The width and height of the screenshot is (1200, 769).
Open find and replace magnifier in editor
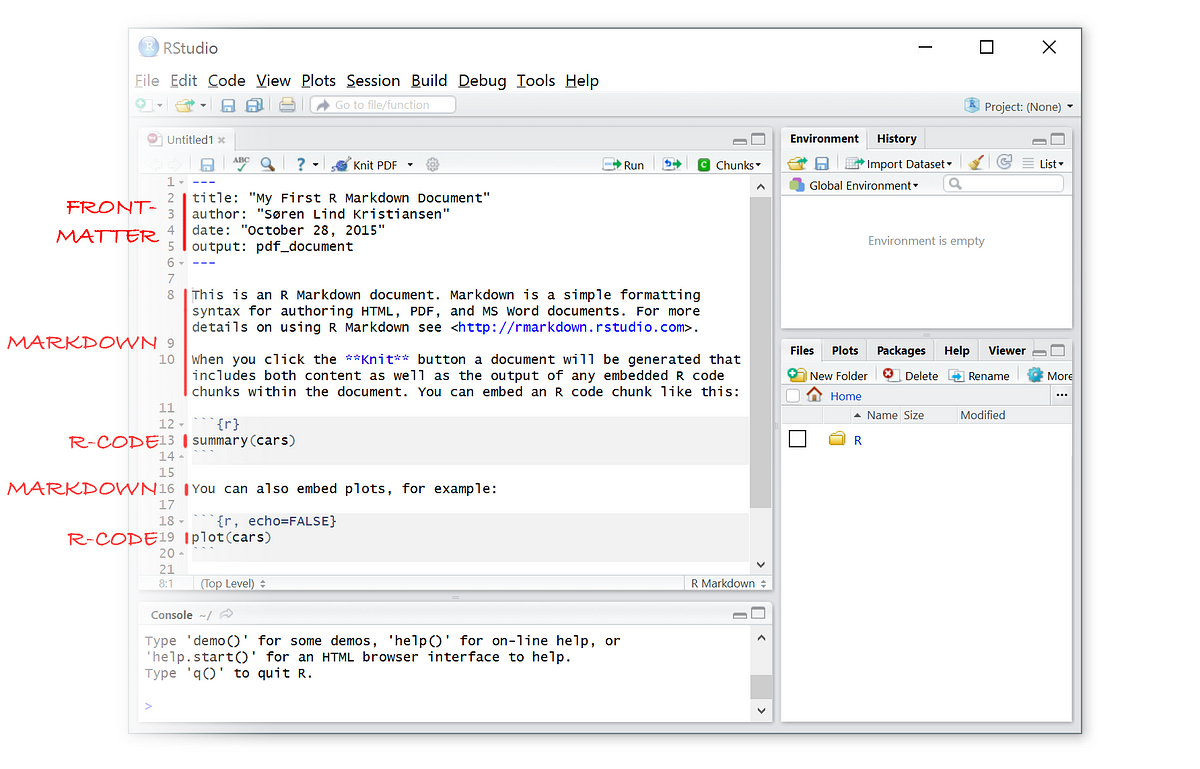[268, 164]
